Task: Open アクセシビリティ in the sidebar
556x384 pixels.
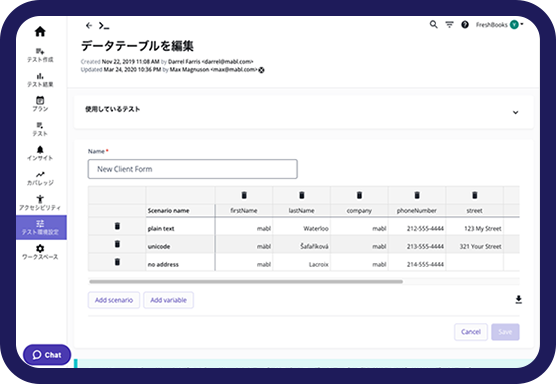Action: coord(40,203)
